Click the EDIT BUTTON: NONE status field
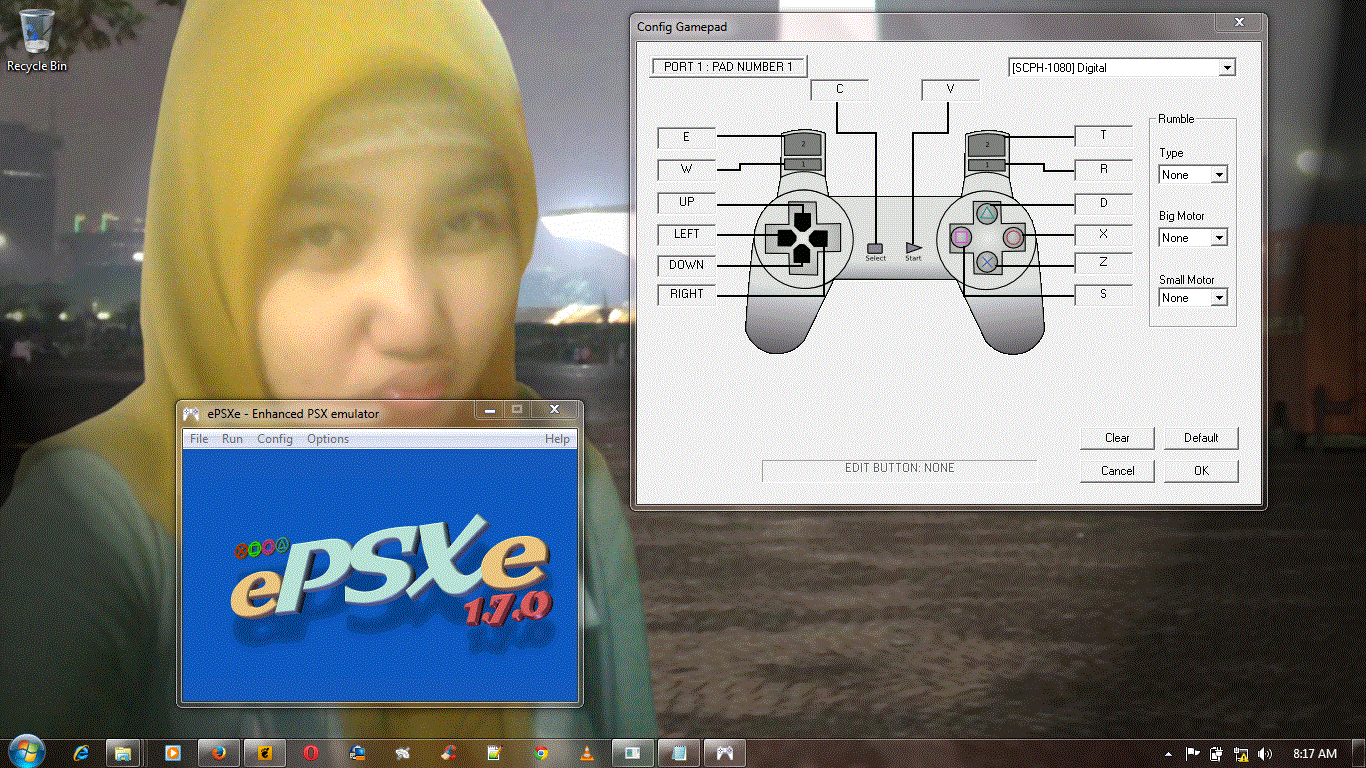This screenshot has width=1366, height=768. [x=899, y=469]
